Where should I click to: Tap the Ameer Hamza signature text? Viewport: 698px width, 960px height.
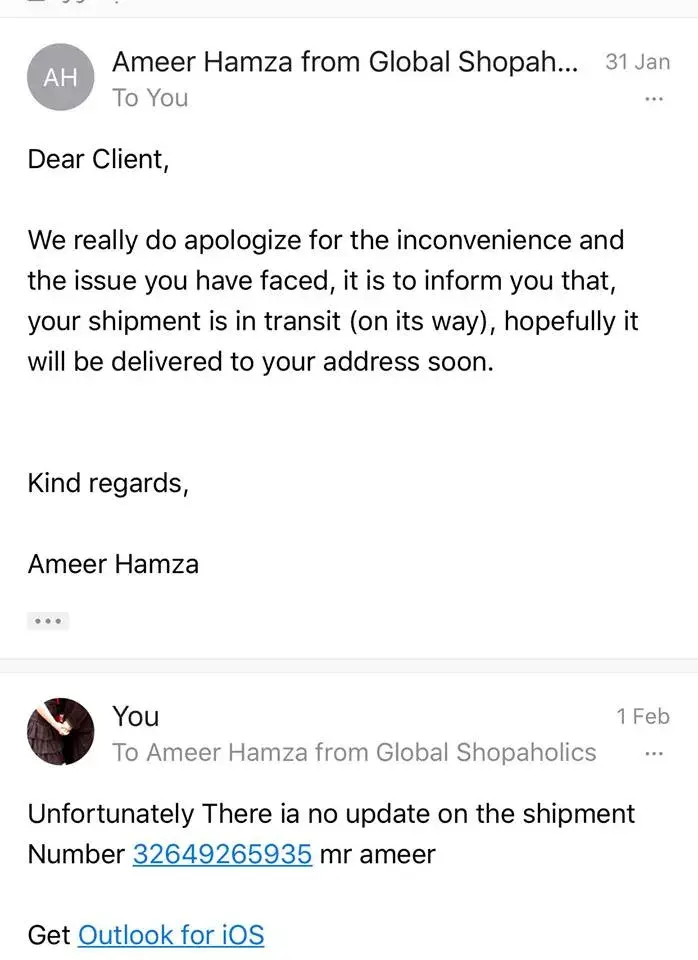pyautogui.click(x=113, y=564)
